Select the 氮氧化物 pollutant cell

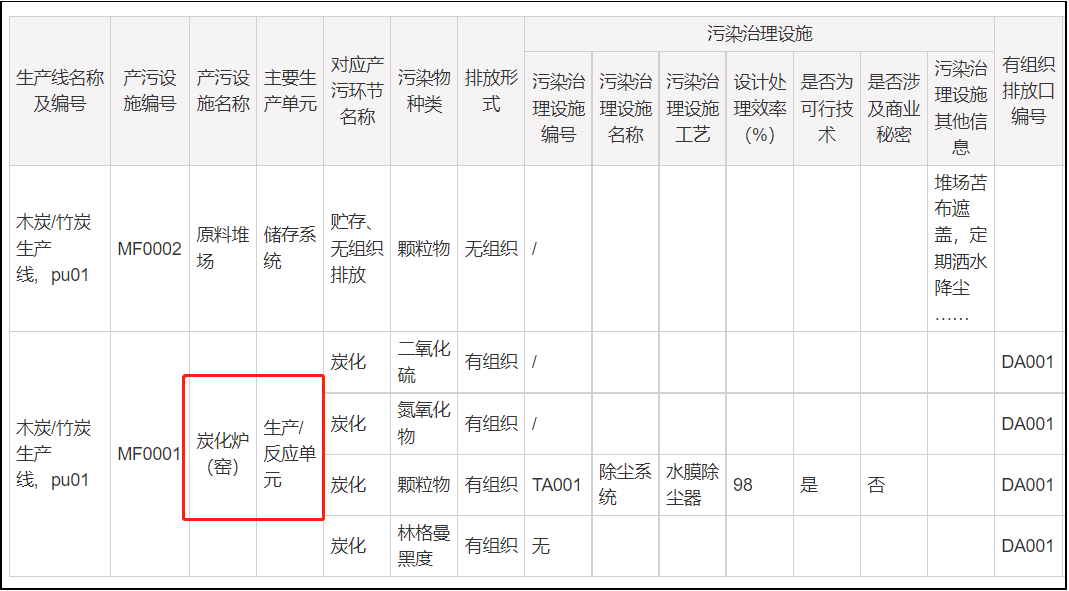pyautogui.click(x=422, y=423)
